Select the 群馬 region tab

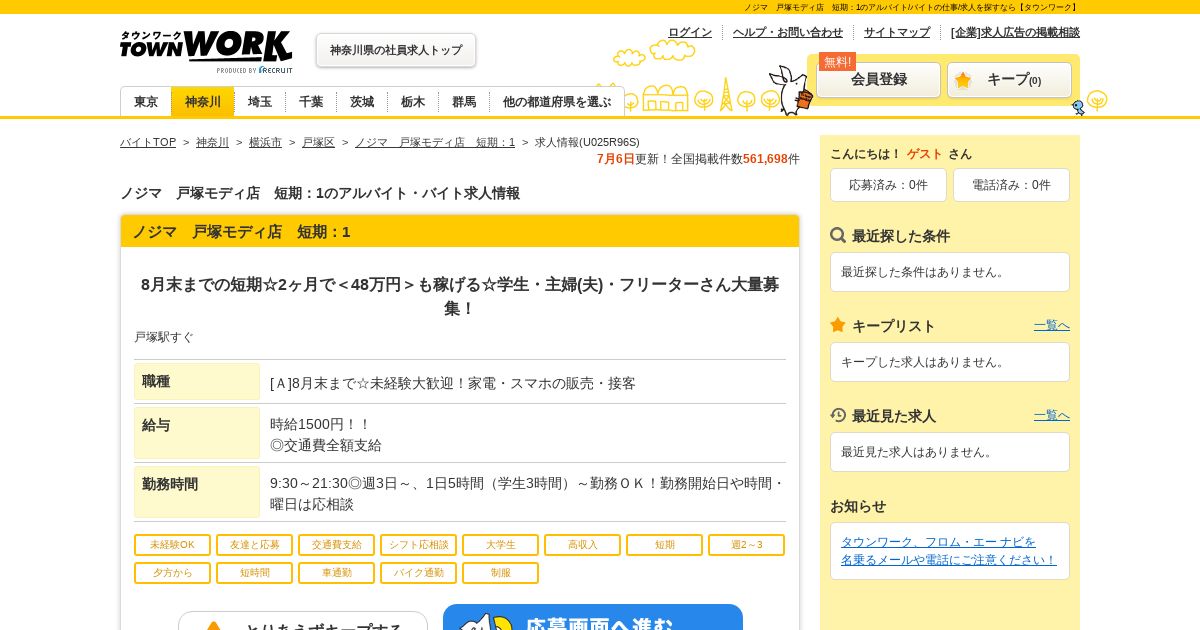(464, 102)
